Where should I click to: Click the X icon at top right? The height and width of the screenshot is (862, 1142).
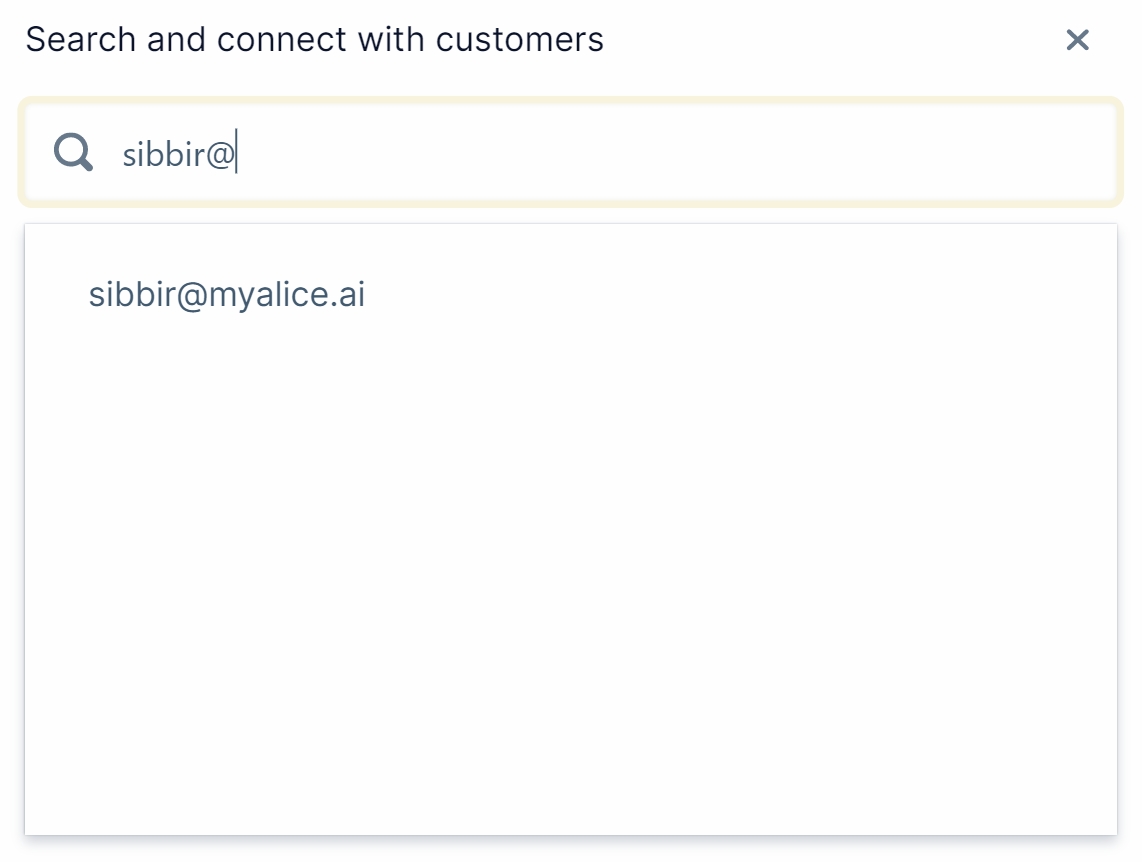pyautogui.click(x=1077, y=40)
